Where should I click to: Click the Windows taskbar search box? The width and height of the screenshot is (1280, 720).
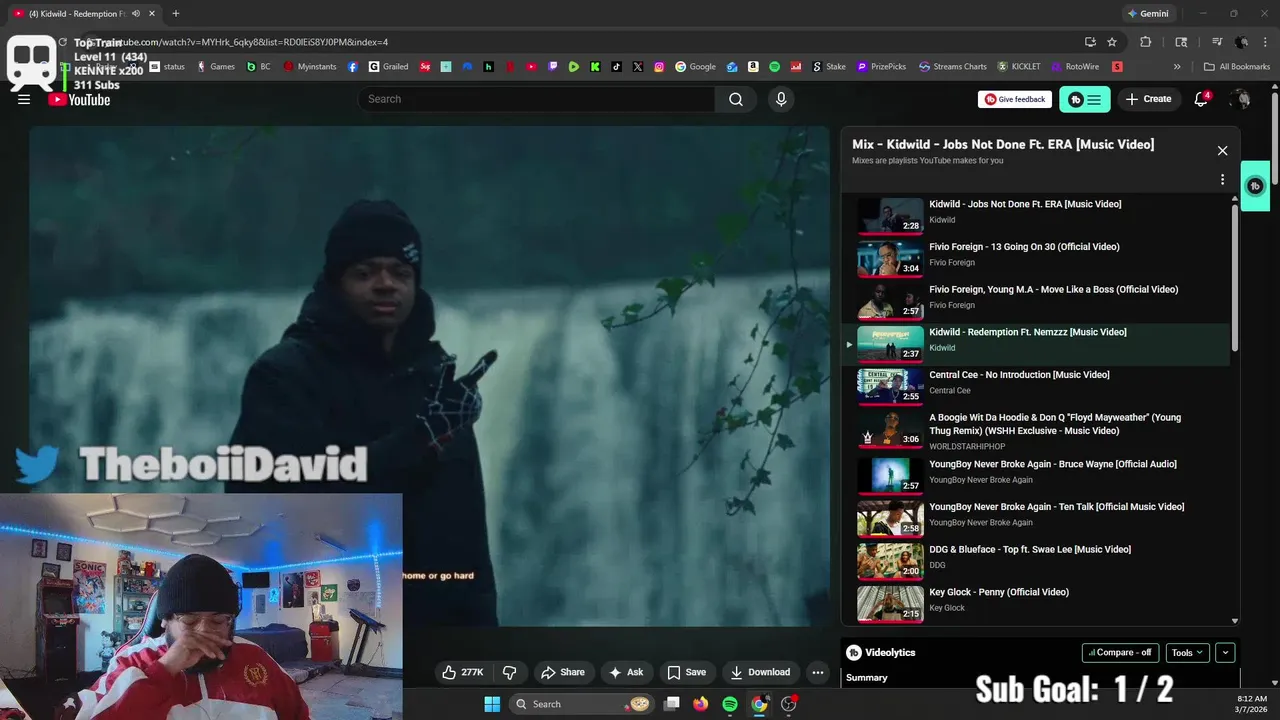(x=582, y=704)
